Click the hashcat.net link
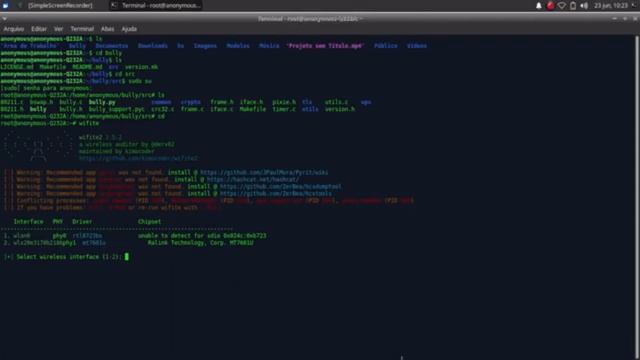The width and height of the screenshot is (640, 360). (x=253, y=180)
